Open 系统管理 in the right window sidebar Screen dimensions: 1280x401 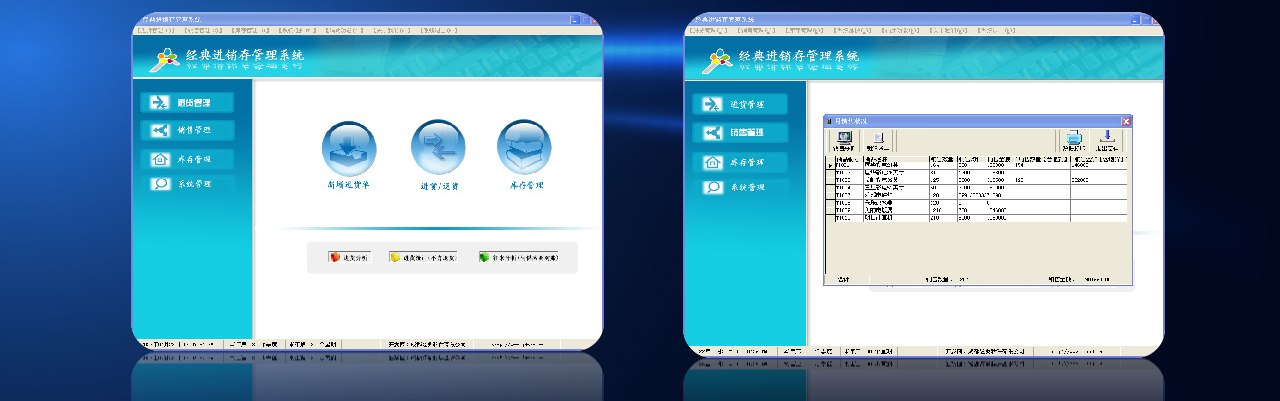click(x=740, y=187)
